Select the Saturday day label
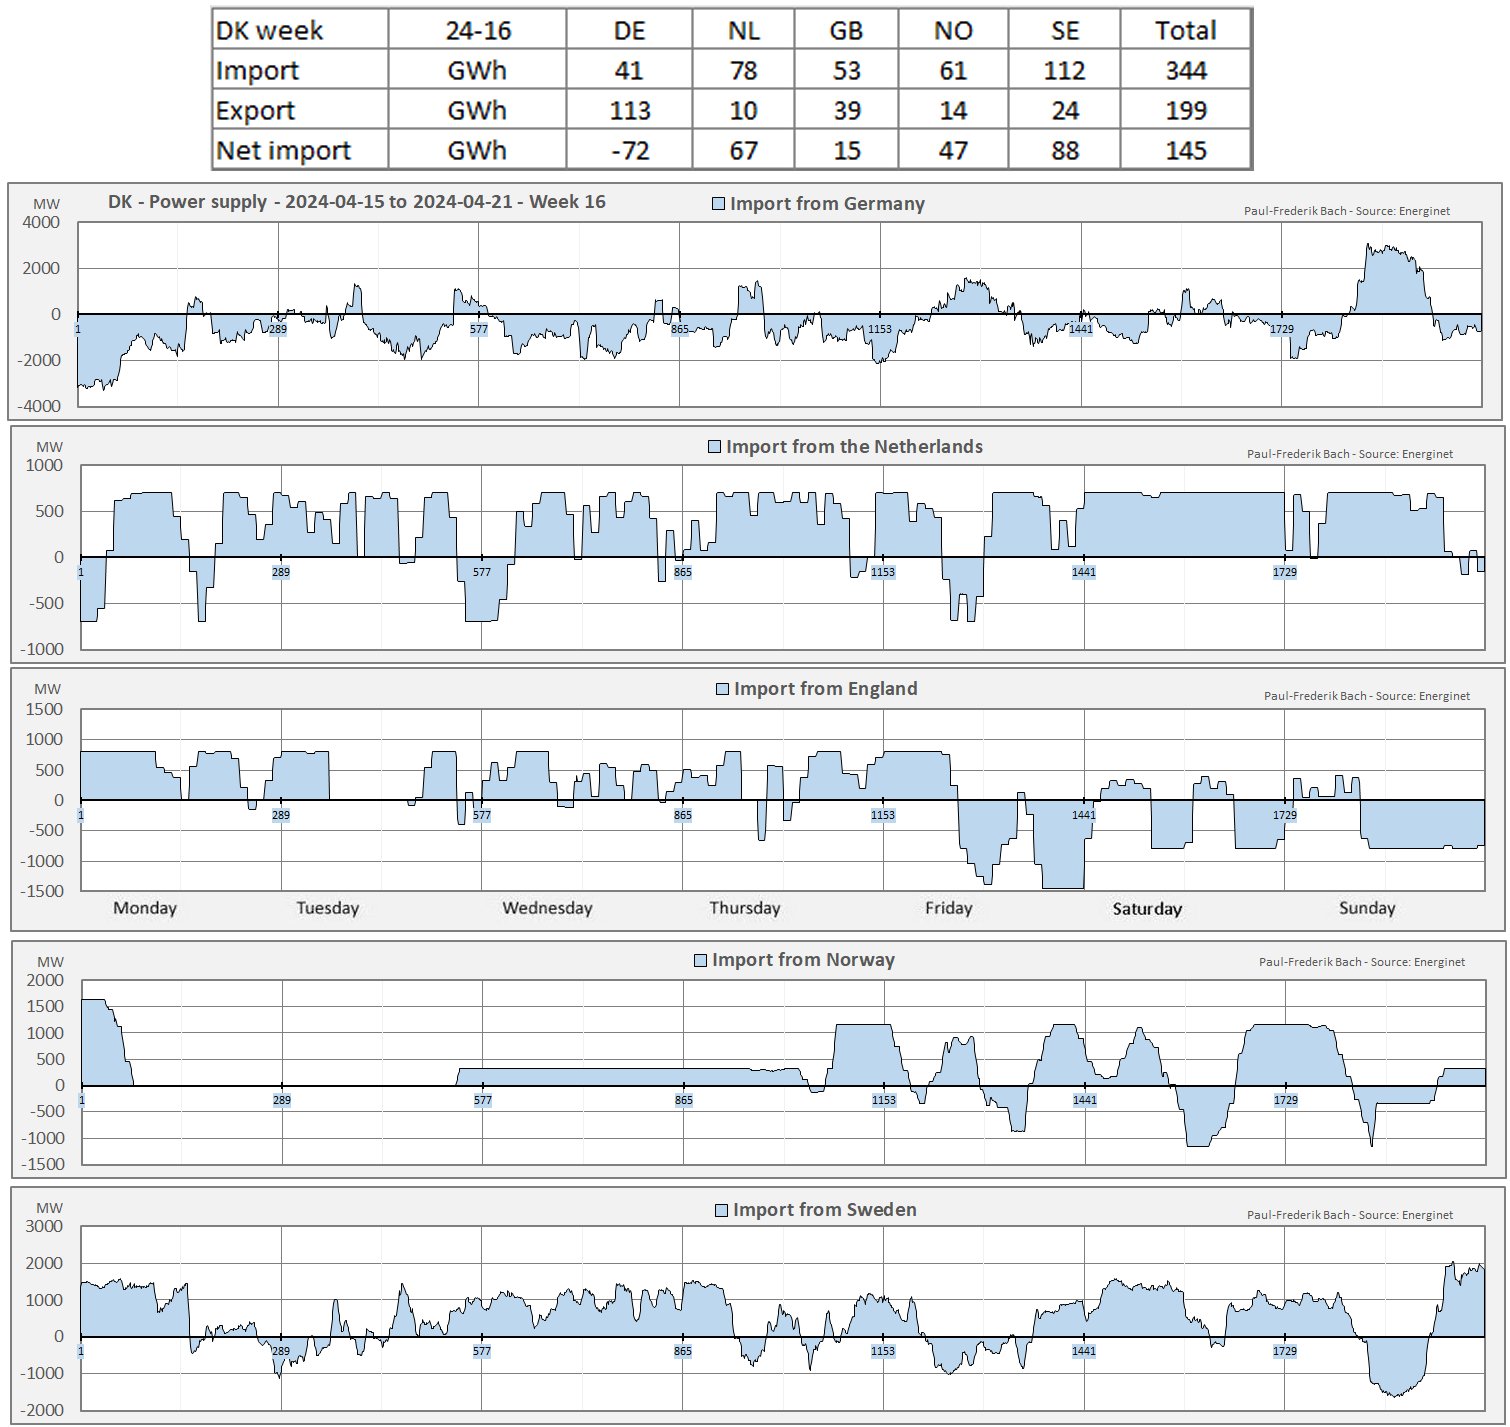The image size is (1510, 1427). [1147, 909]
